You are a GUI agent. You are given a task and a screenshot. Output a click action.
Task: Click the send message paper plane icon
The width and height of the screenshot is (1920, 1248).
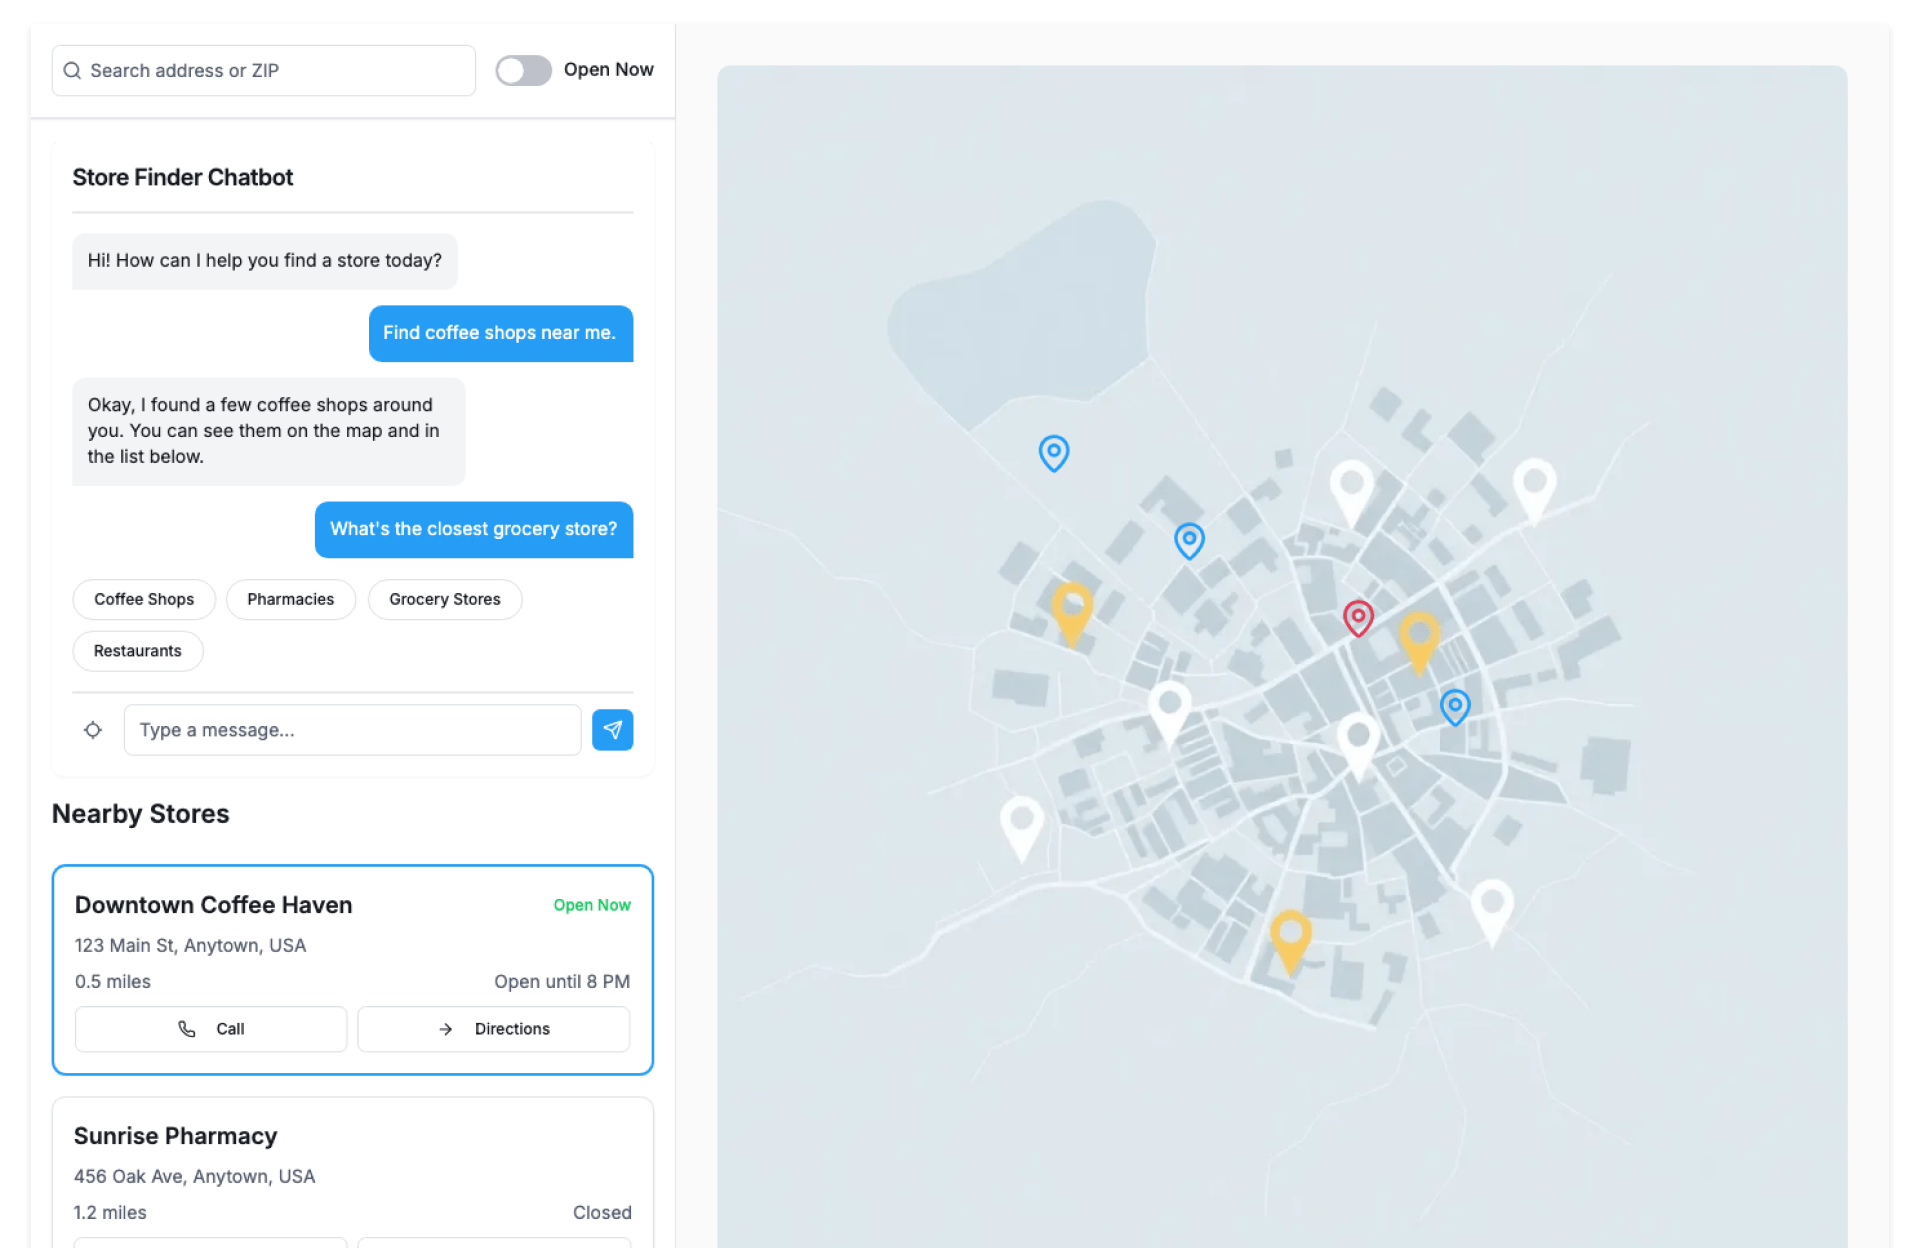(612, 730)
